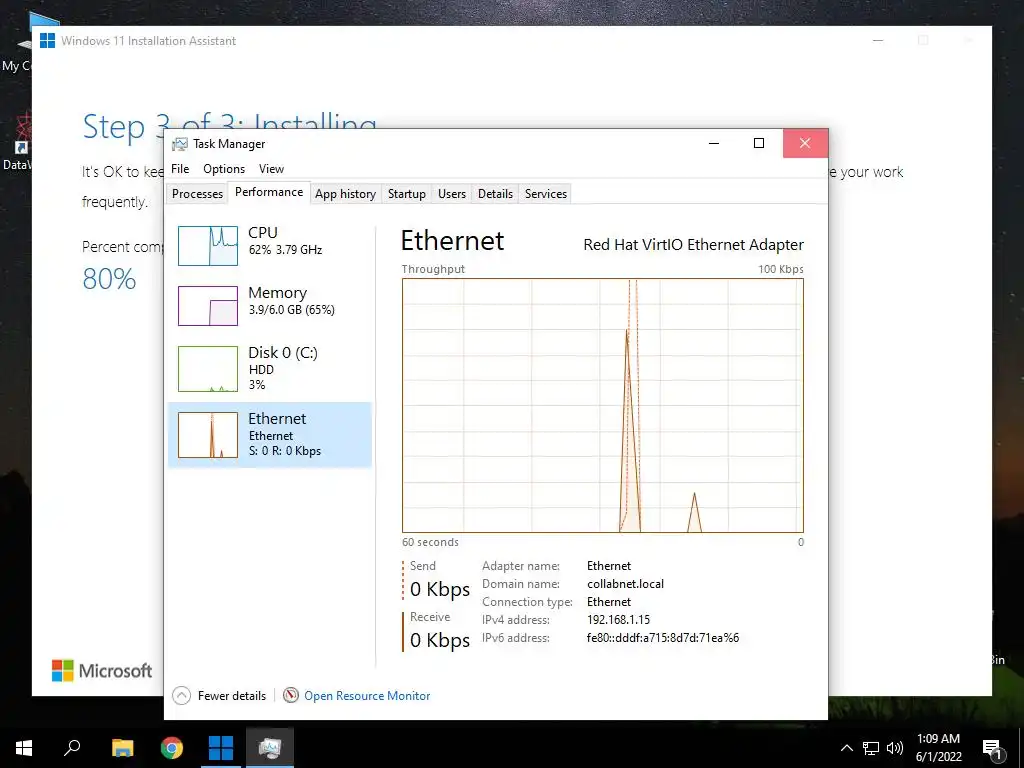Go to the Users tab
The height and width of the screenshot is (768, 1024).
[452, 194]
